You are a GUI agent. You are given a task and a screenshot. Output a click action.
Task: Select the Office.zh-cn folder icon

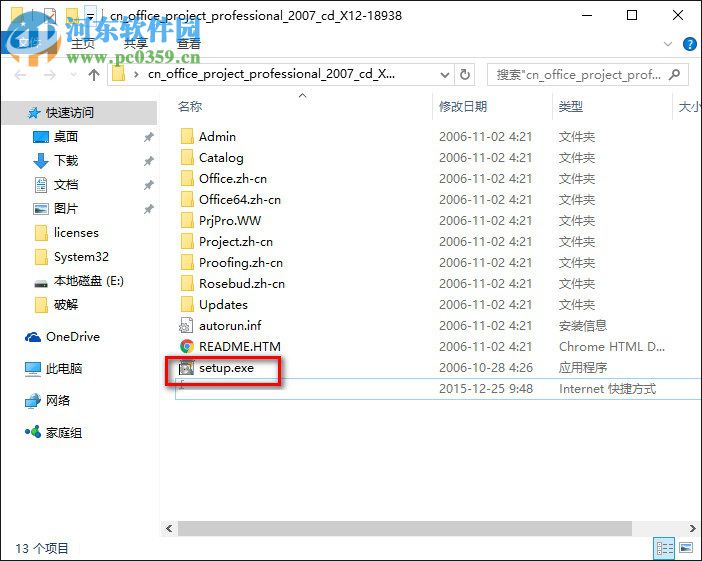187,179
